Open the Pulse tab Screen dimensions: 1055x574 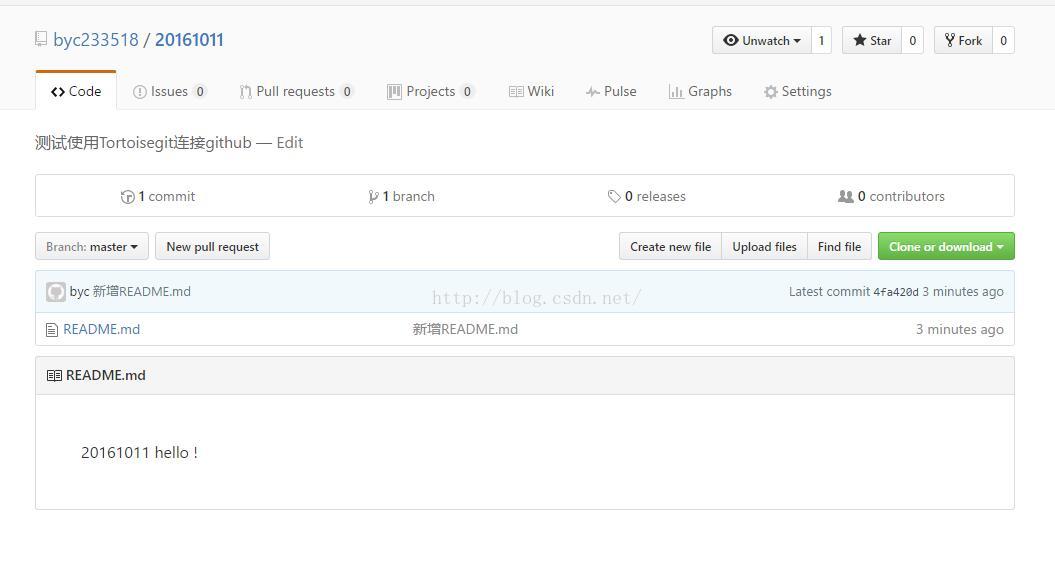point(611,91)
